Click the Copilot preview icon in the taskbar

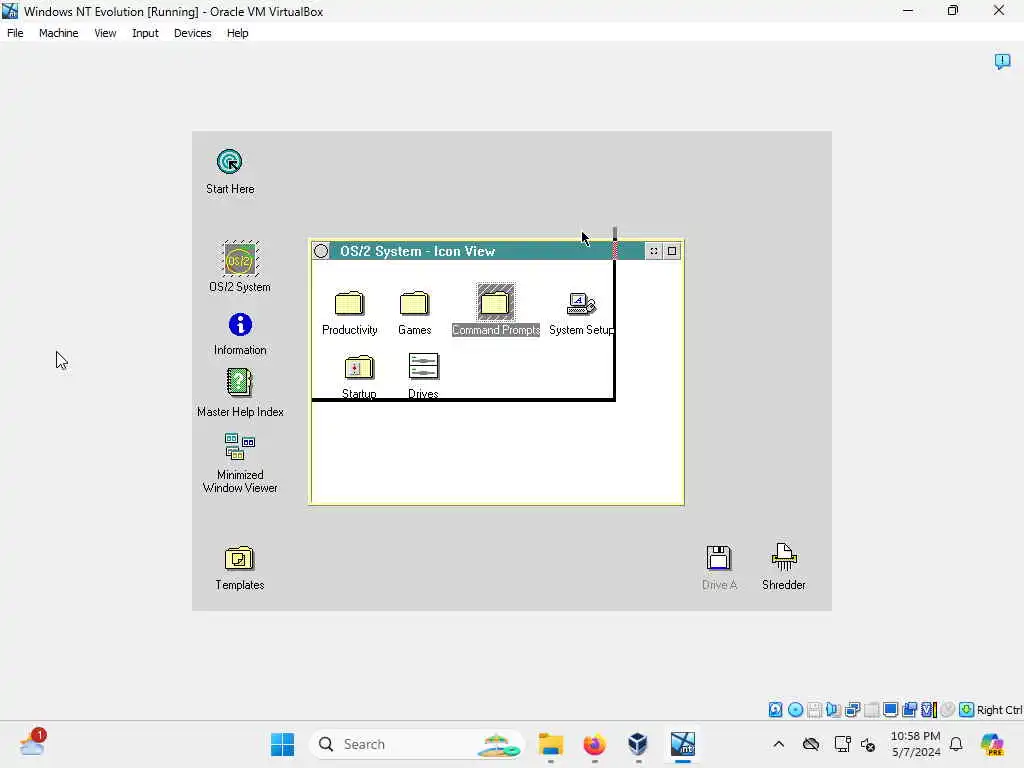pos(992,744)
